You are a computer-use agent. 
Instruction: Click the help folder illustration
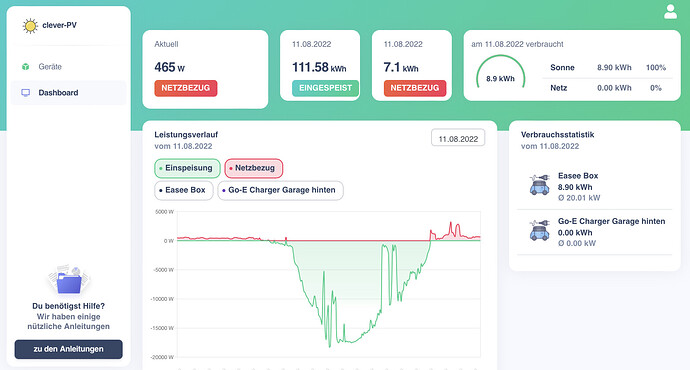tap(69, 279)
